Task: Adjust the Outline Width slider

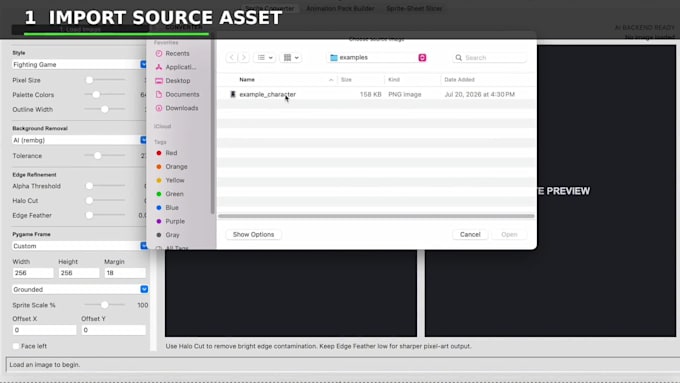Action: point(105,109)
